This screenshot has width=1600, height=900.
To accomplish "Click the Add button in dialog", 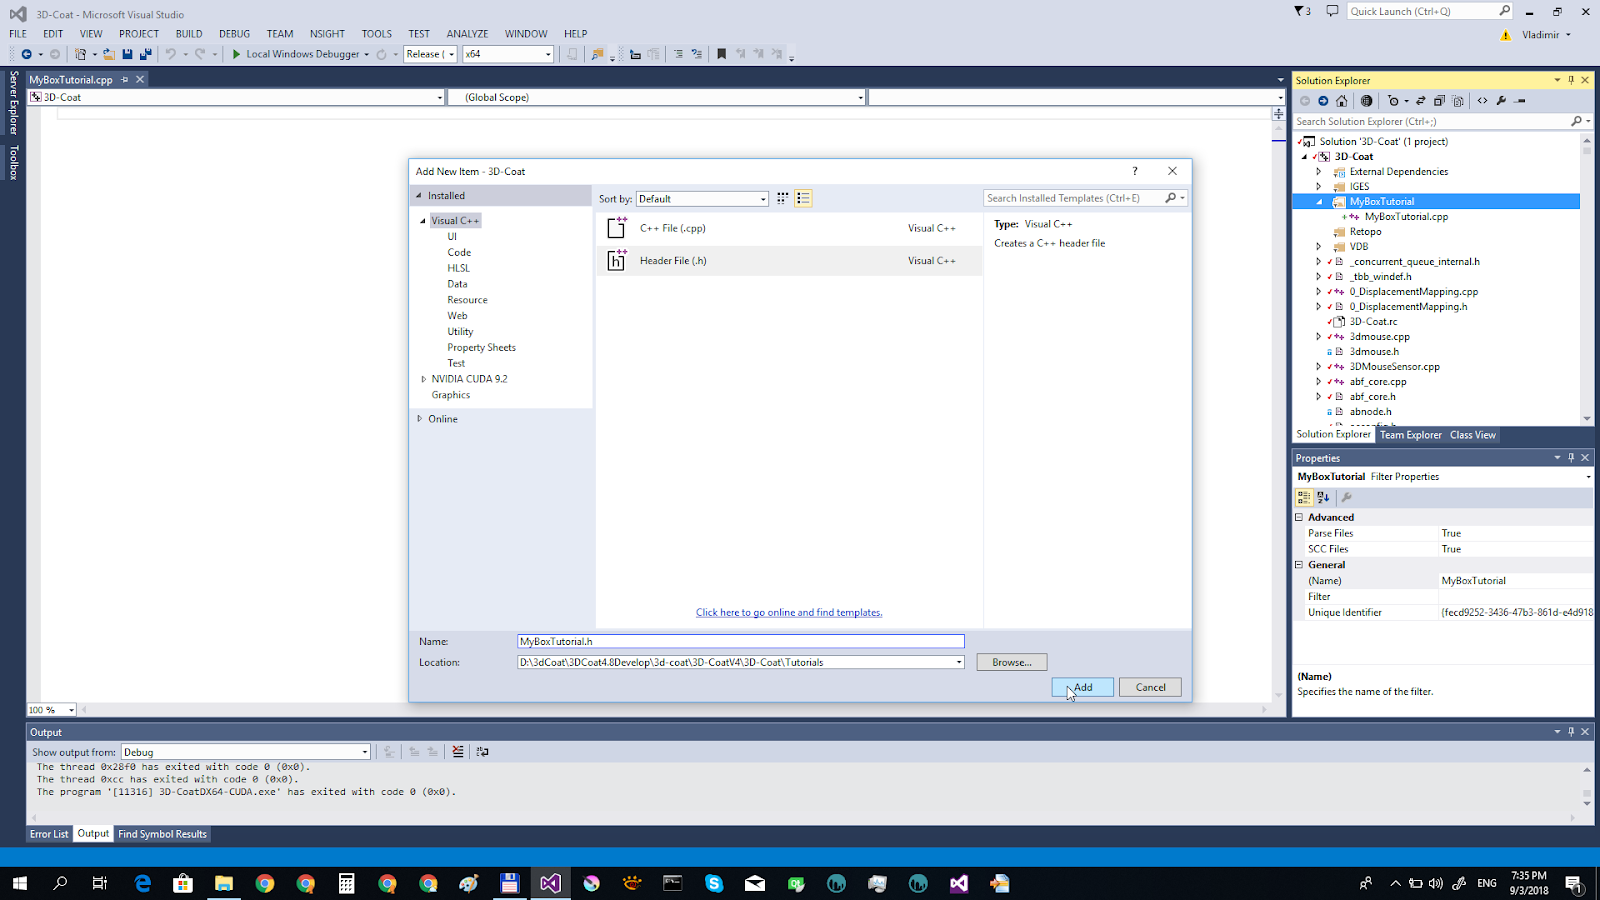I will [1082, 687].
